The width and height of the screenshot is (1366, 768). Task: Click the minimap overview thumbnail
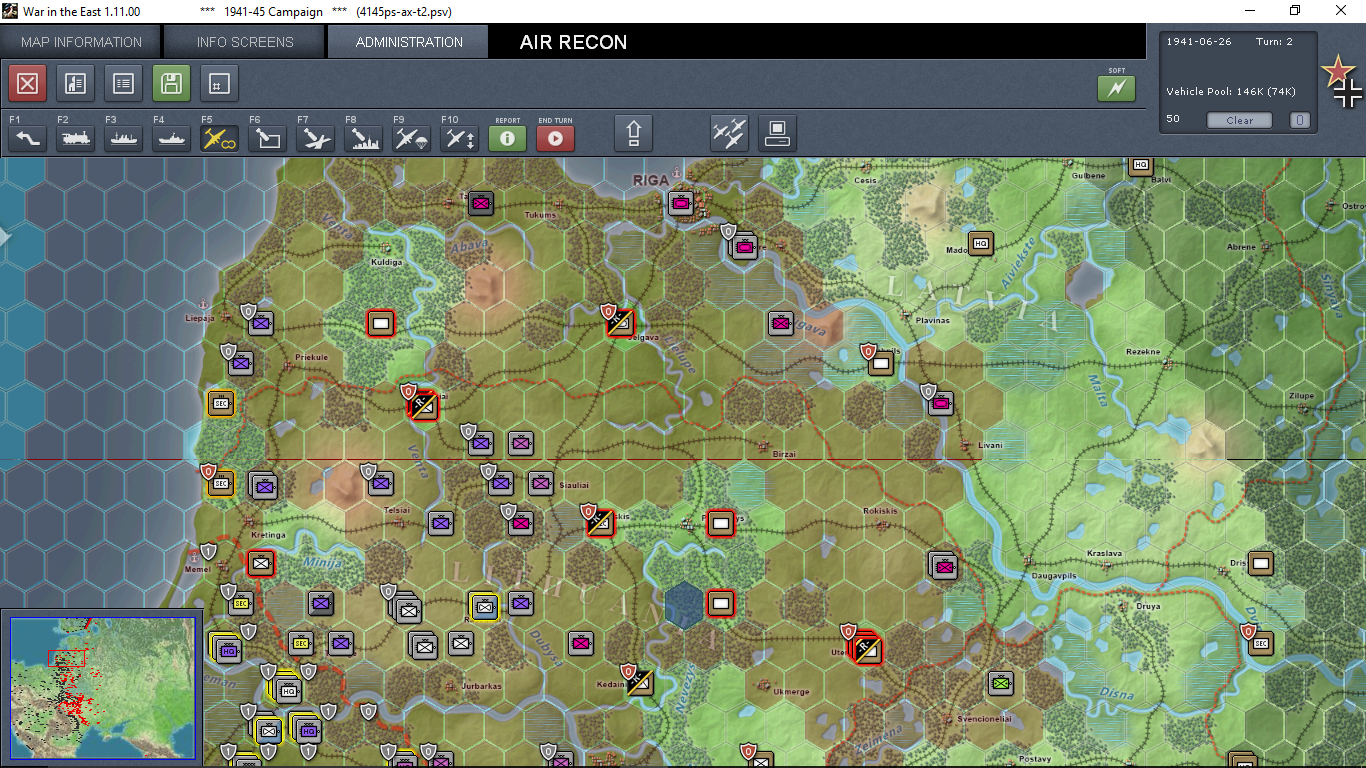pos(103,687)
